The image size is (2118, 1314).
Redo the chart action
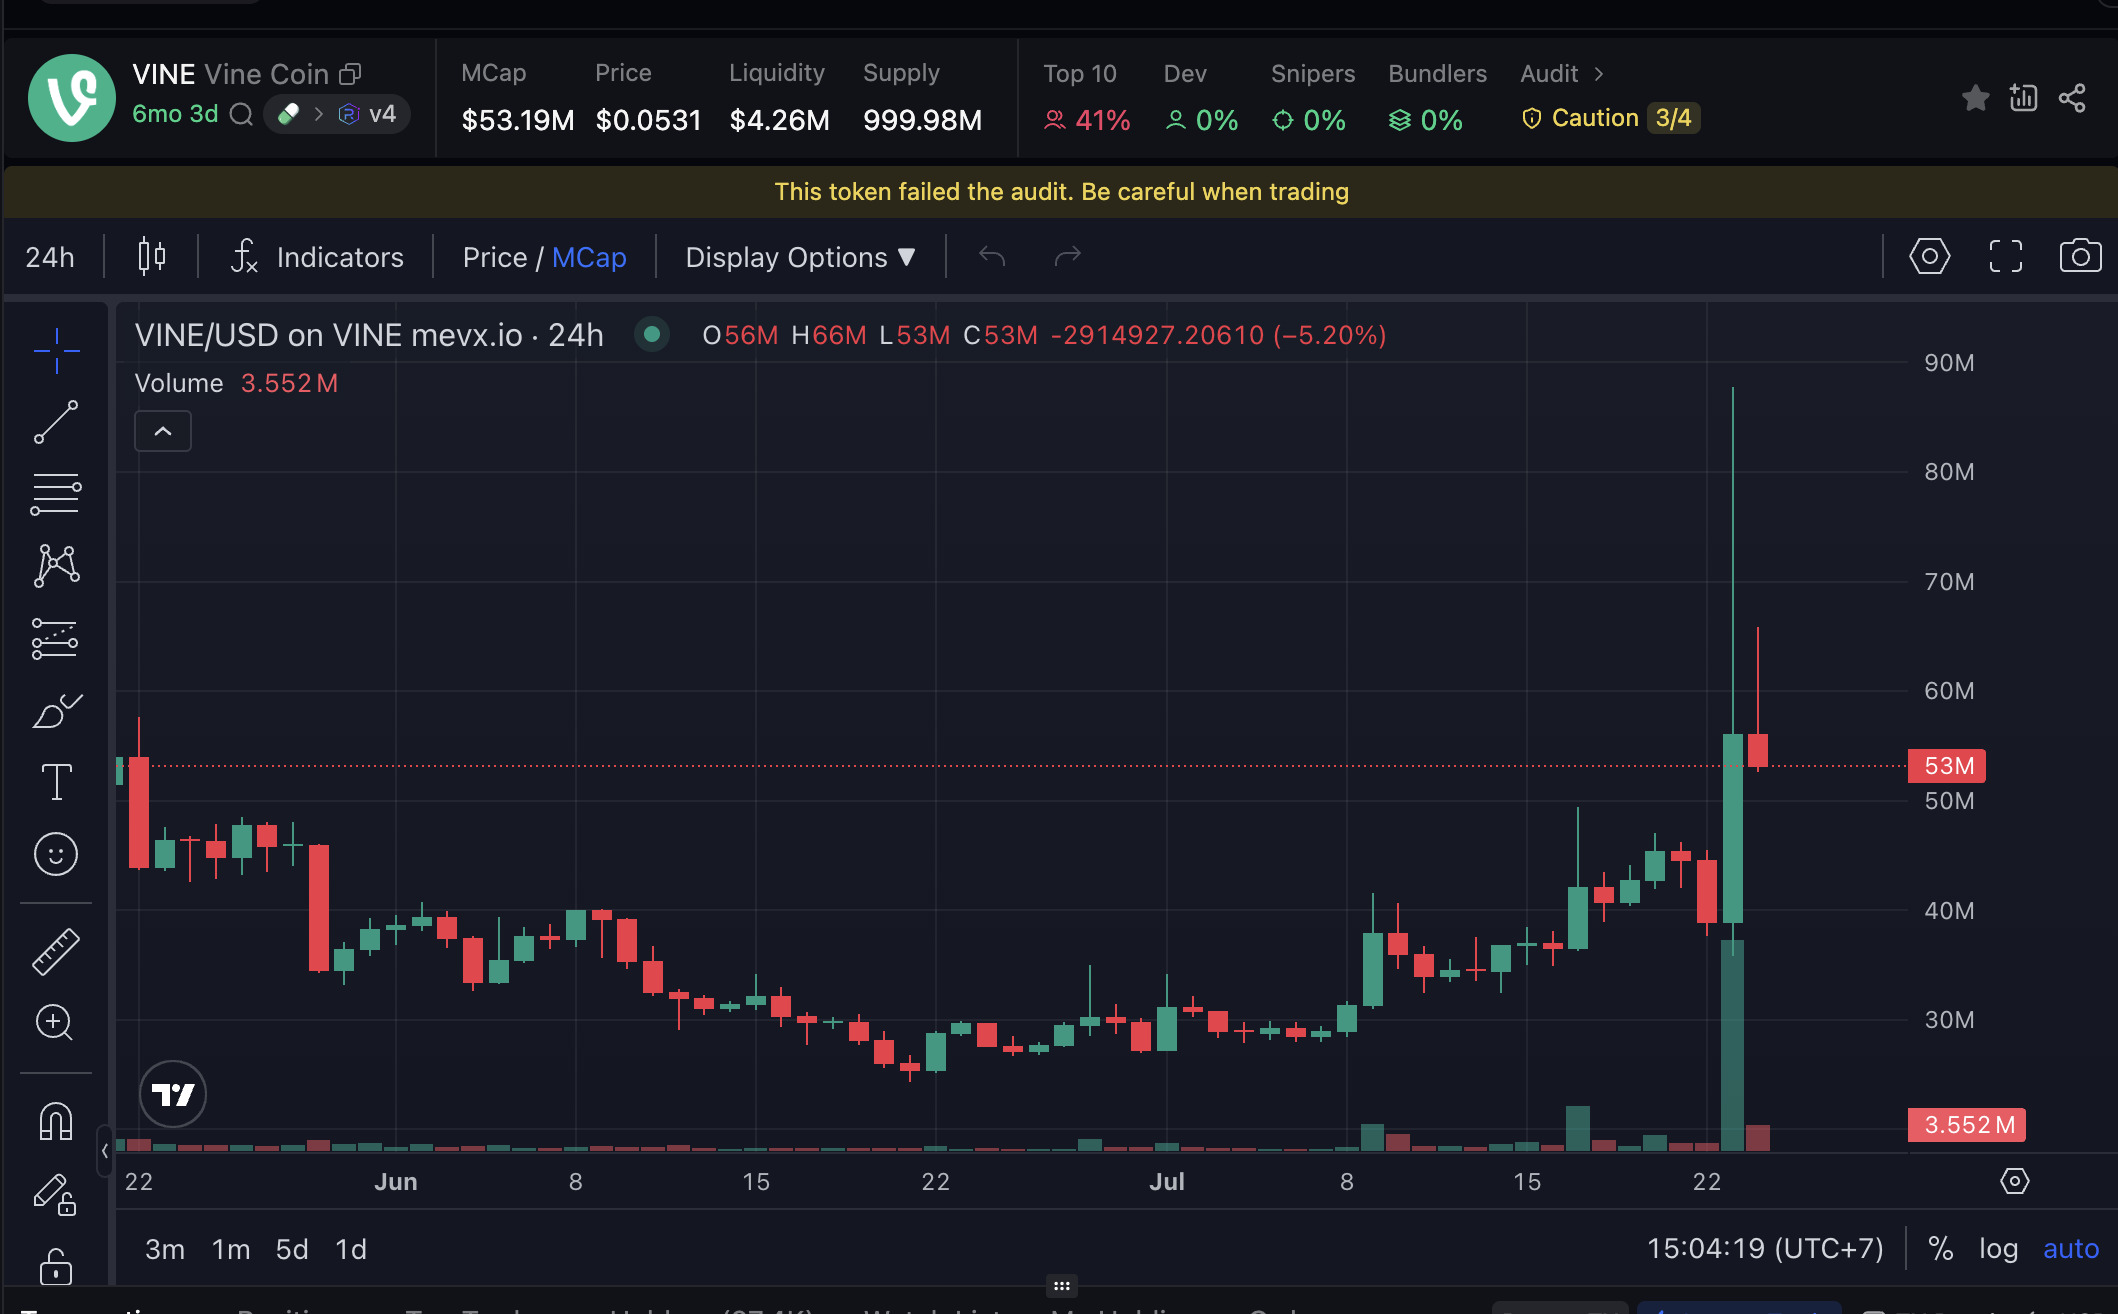[1068, 257]
